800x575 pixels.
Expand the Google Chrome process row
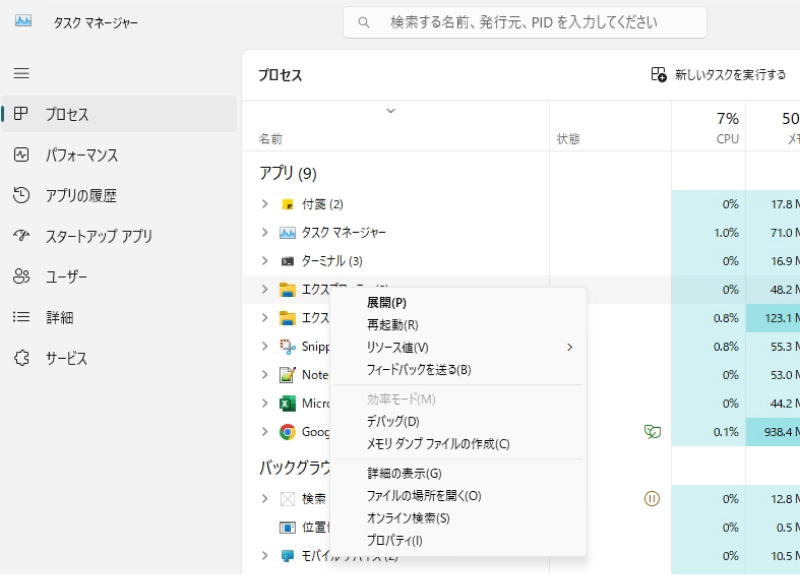[264, 432]
